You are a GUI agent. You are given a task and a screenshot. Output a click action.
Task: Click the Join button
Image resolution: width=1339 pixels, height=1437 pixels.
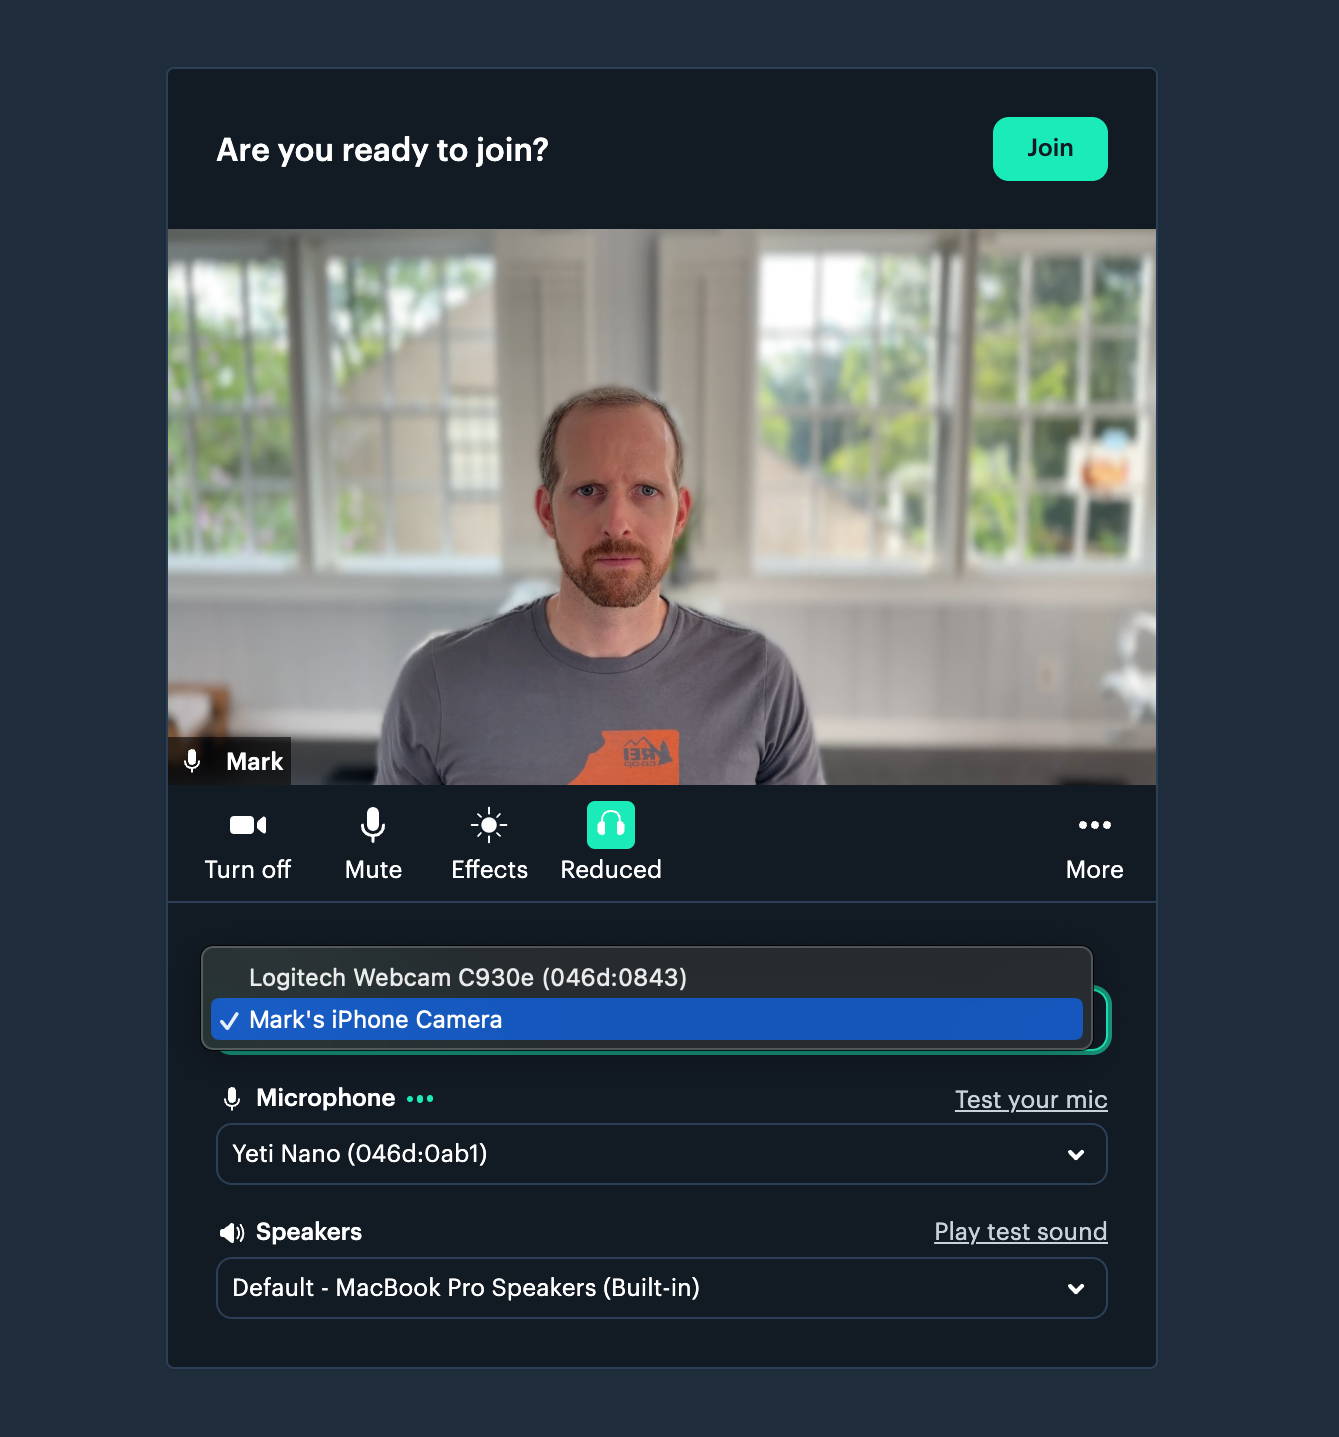(x=1050, y=149)
